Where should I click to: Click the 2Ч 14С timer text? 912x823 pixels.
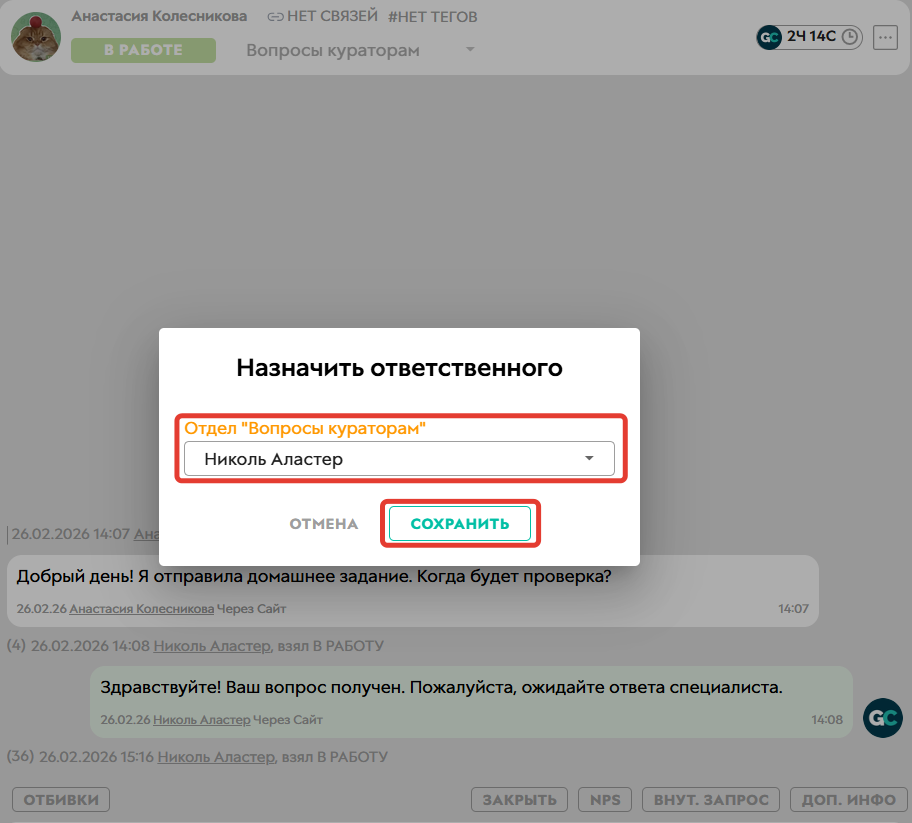coord(811,37)
